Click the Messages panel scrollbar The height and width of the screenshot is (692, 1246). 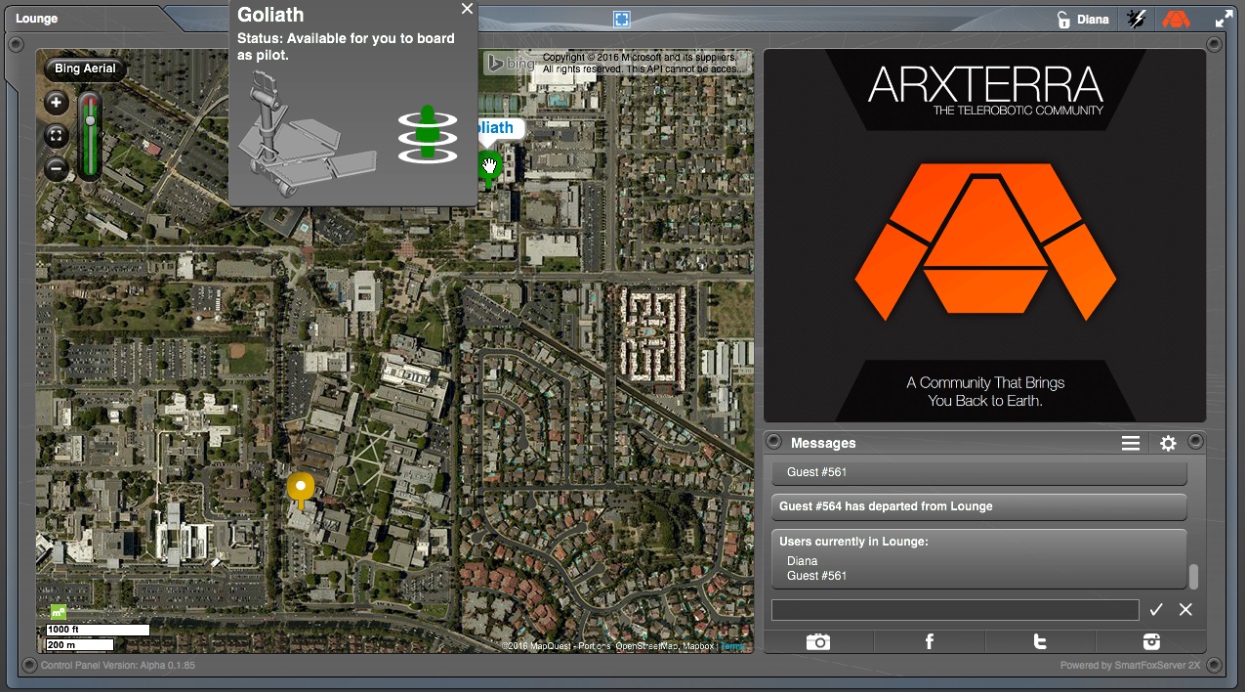[1193, 576]
